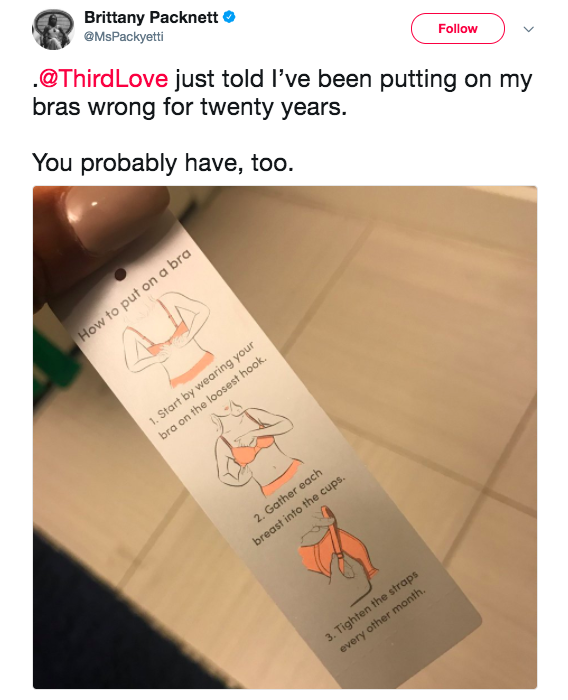The width and height of the screenshot is (568, 700).
Task: Click the 'You probably have, too.' line
Action: [x=163, y=162]
